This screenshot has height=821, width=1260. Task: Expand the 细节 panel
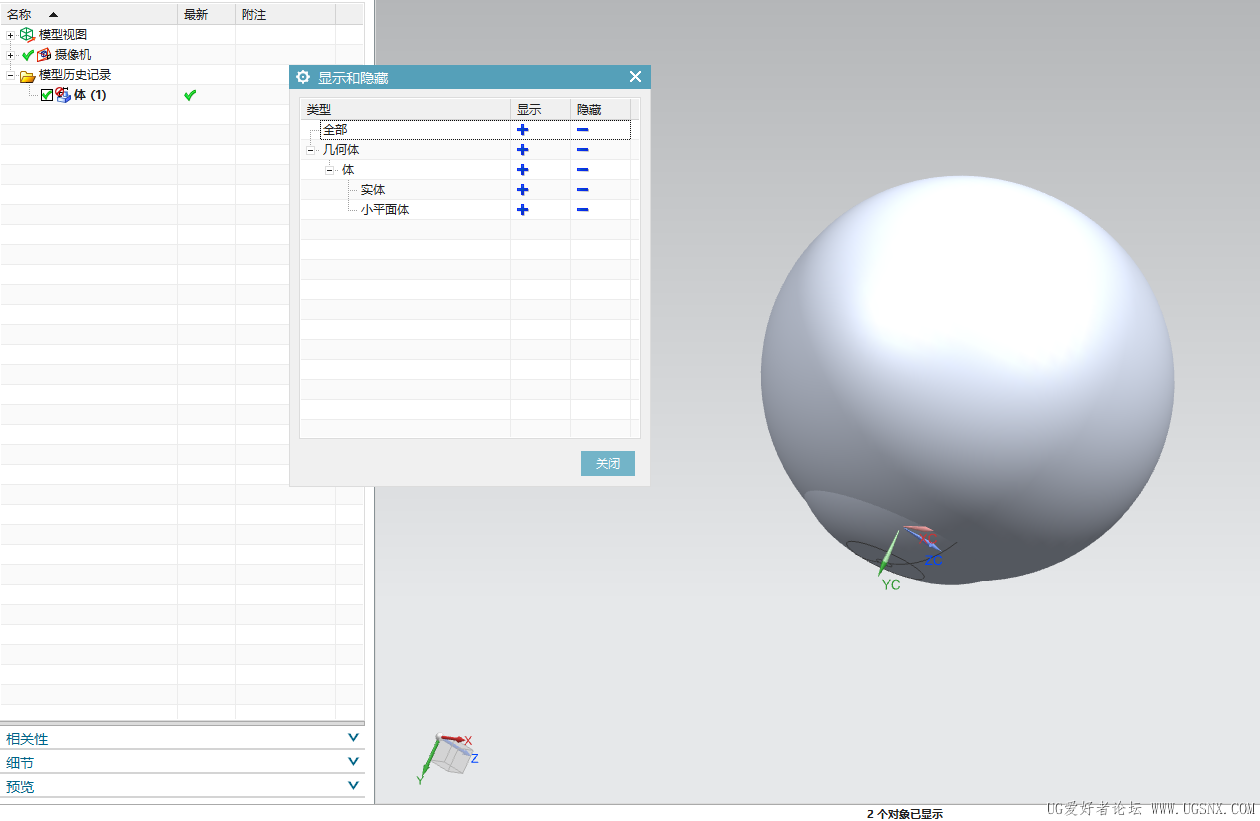click(x=352, y=762)
